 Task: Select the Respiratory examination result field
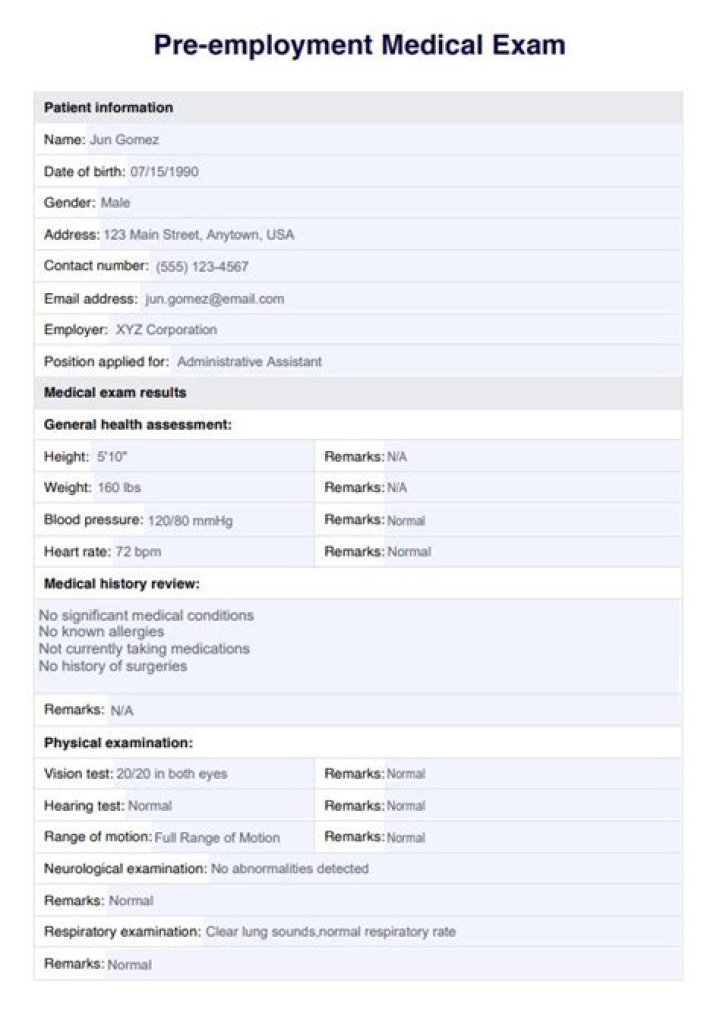coord(330,932)
